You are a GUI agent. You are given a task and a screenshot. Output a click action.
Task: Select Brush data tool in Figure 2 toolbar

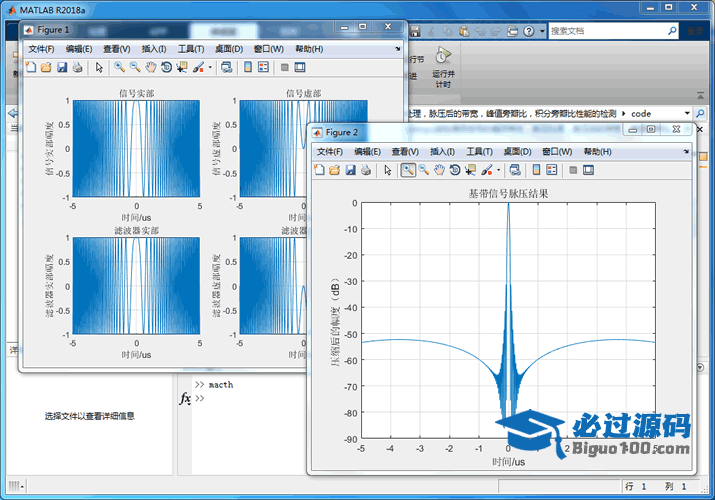(487, 170)
